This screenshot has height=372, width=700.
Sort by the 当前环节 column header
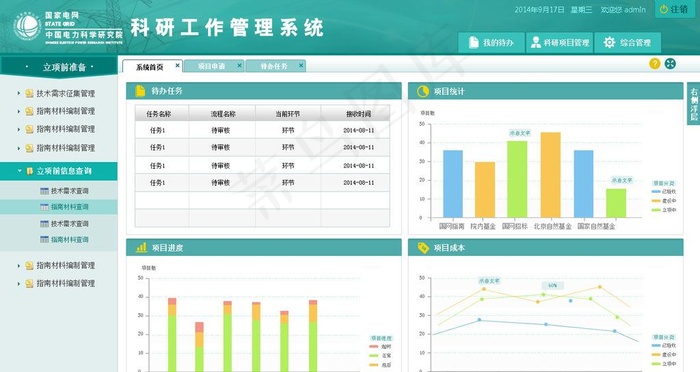point(288,113)
